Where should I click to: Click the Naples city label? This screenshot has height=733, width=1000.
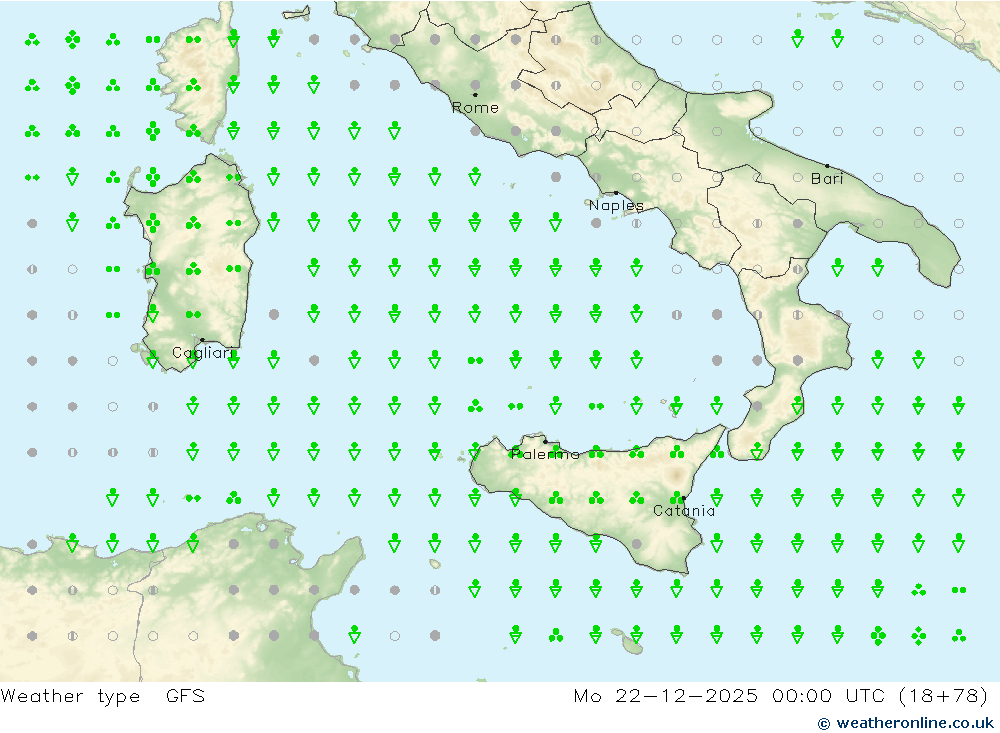[616, 205]
